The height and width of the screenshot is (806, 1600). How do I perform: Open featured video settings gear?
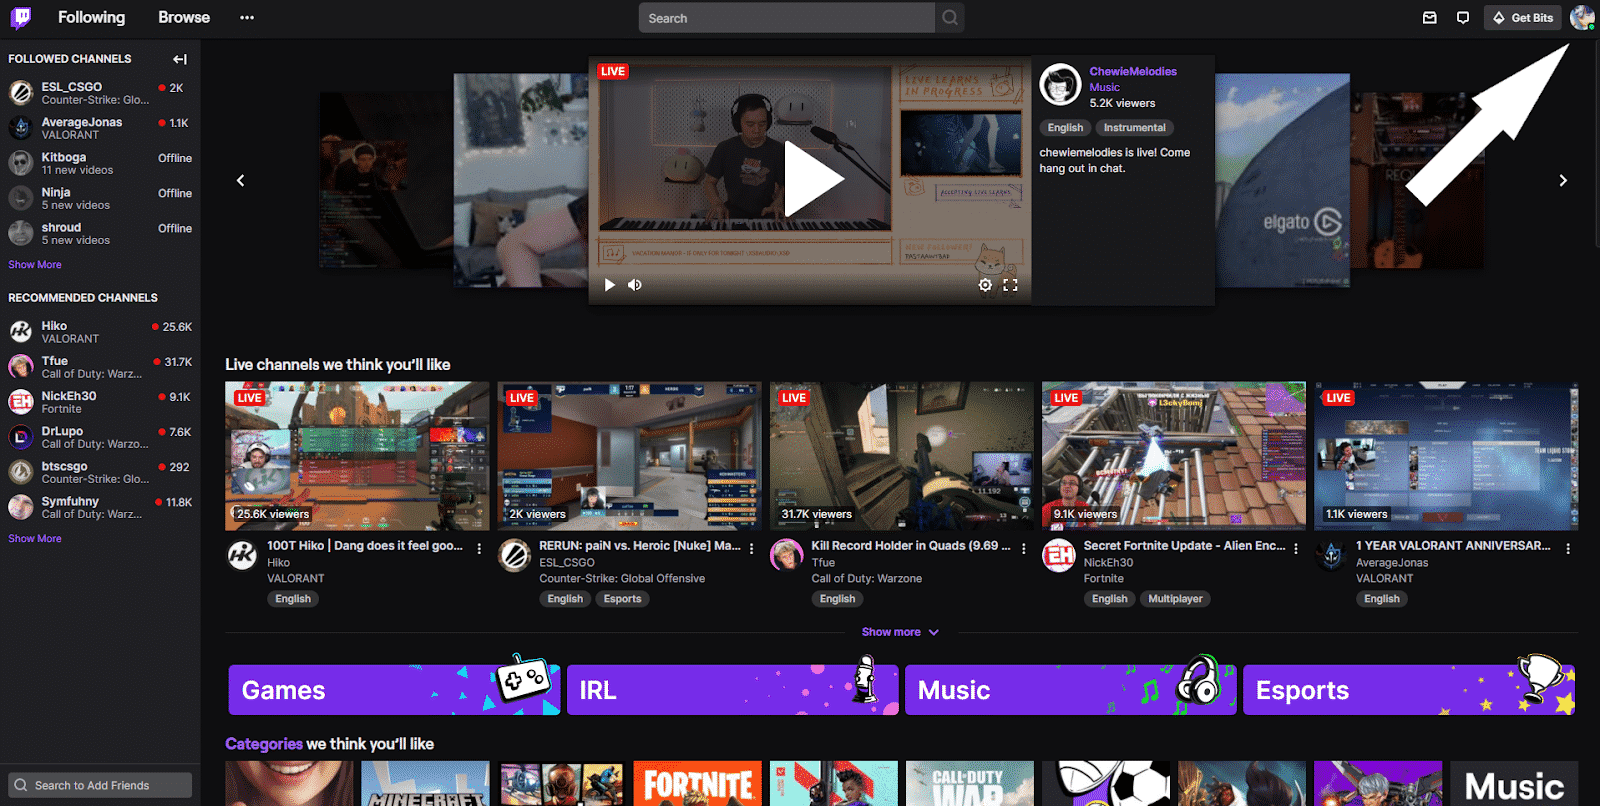[985, 285]
